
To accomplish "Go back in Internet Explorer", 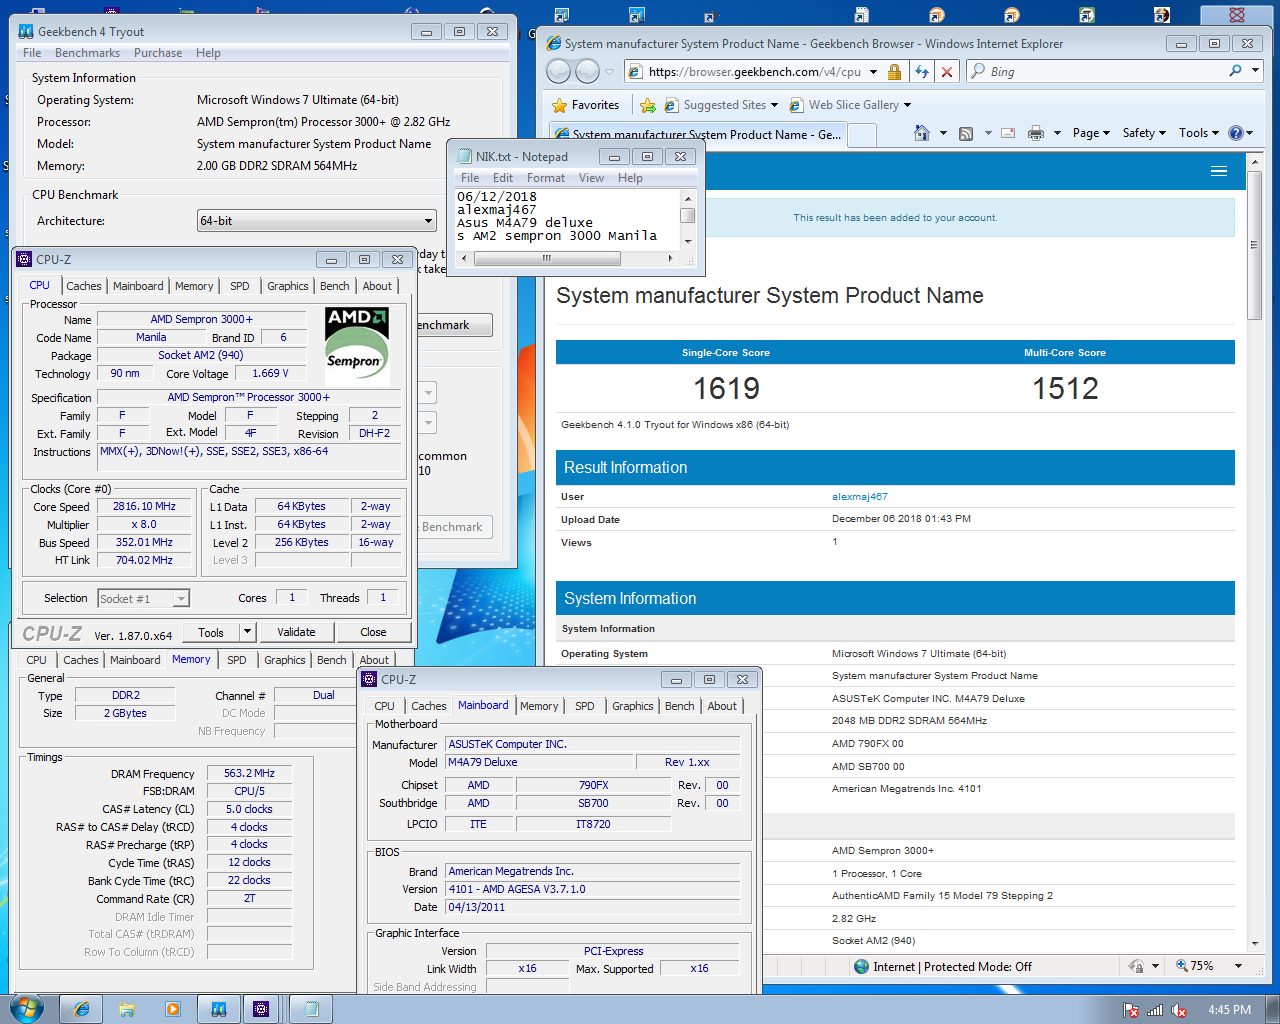I will coord(559,71).
